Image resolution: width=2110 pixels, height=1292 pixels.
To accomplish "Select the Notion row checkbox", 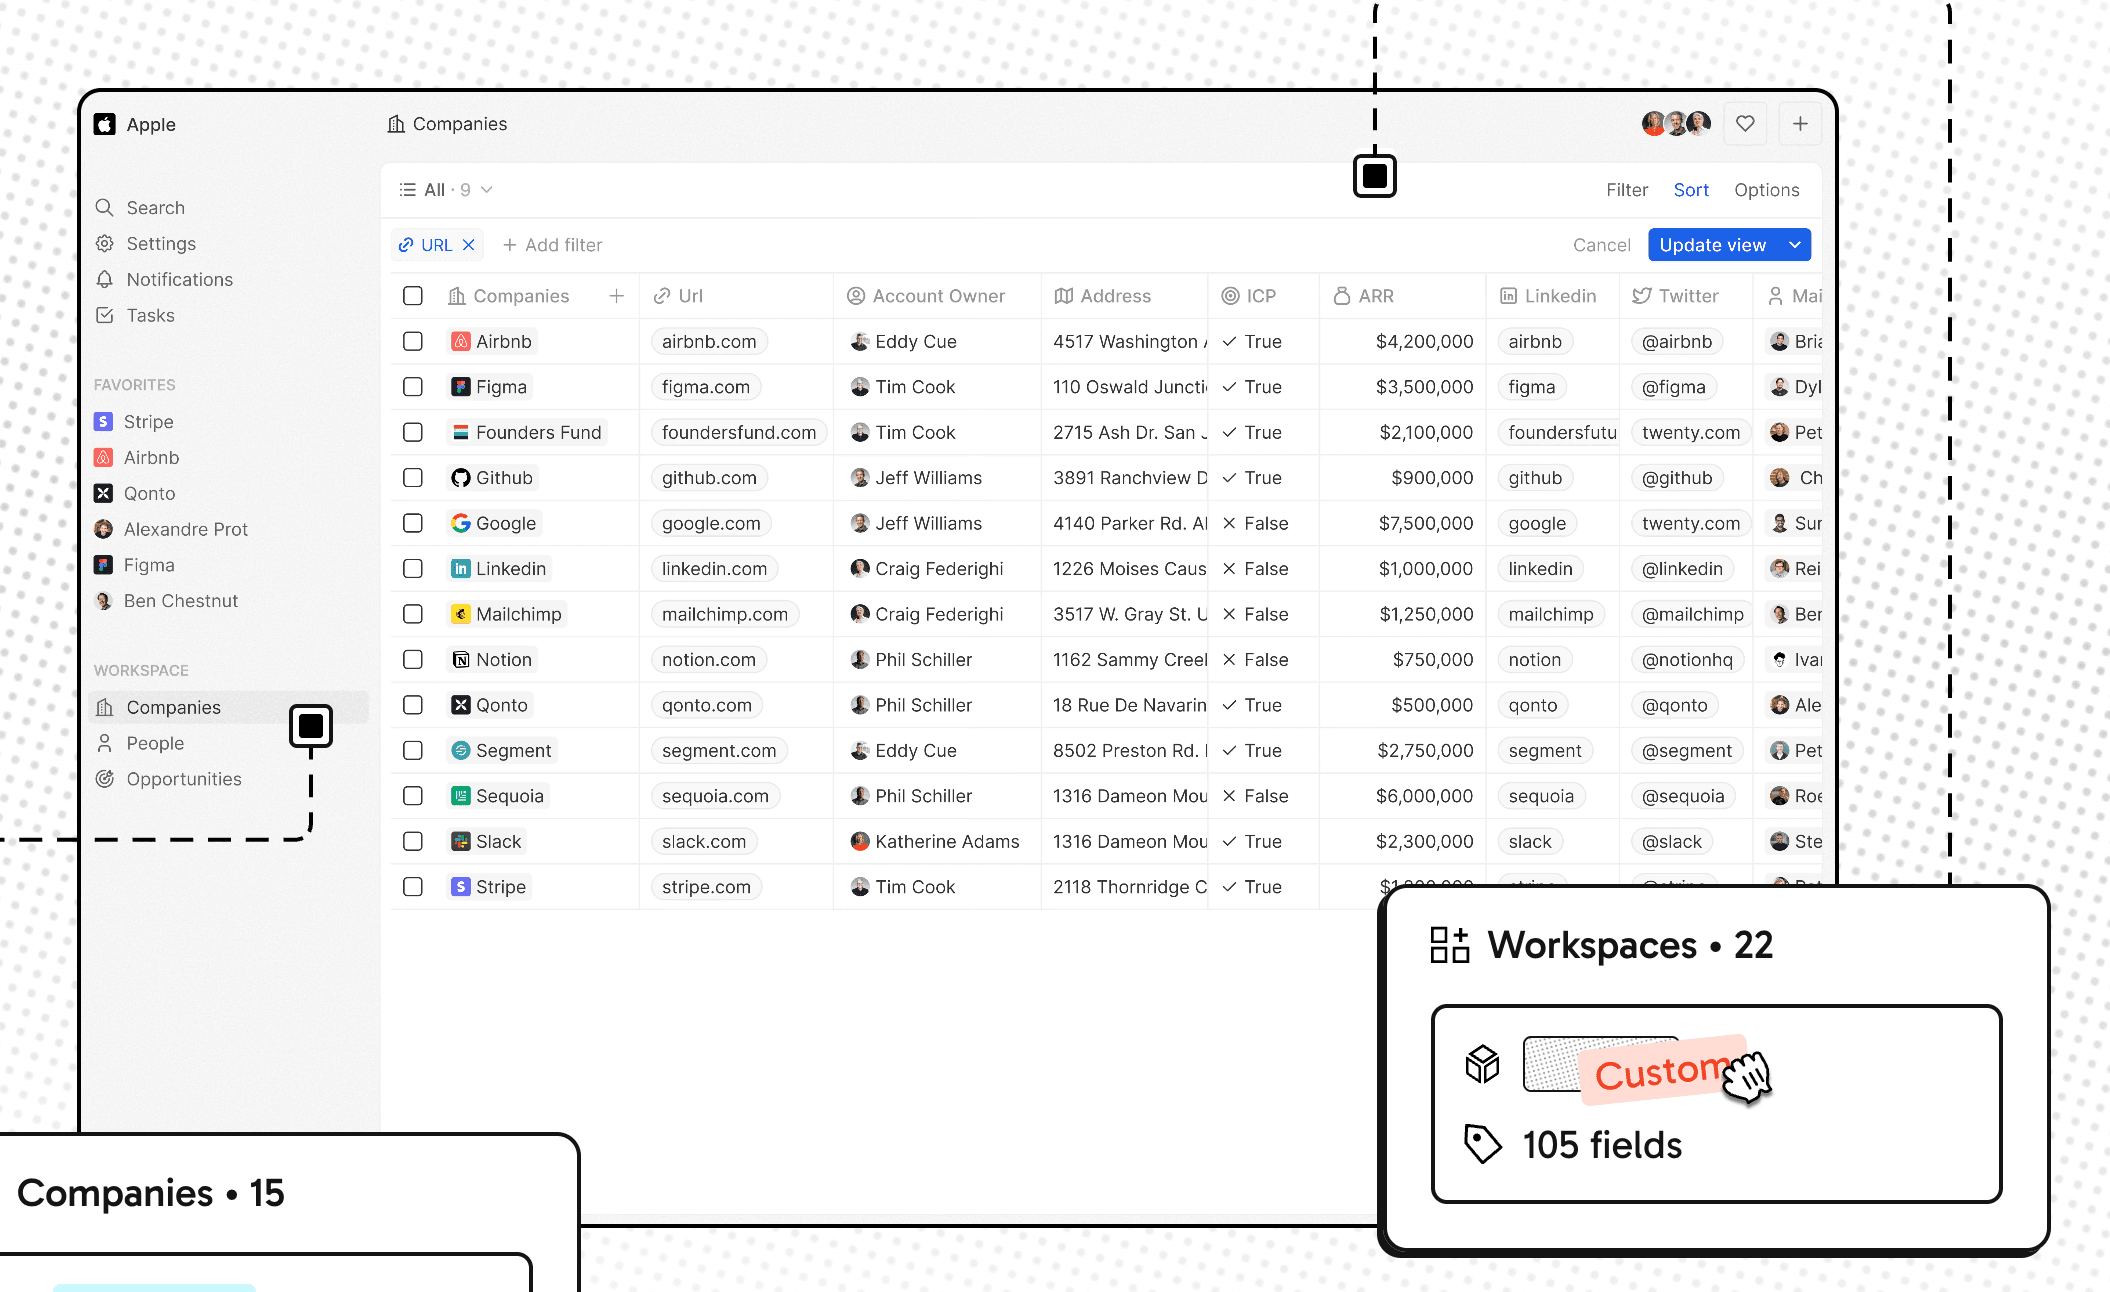I will 413,660.
